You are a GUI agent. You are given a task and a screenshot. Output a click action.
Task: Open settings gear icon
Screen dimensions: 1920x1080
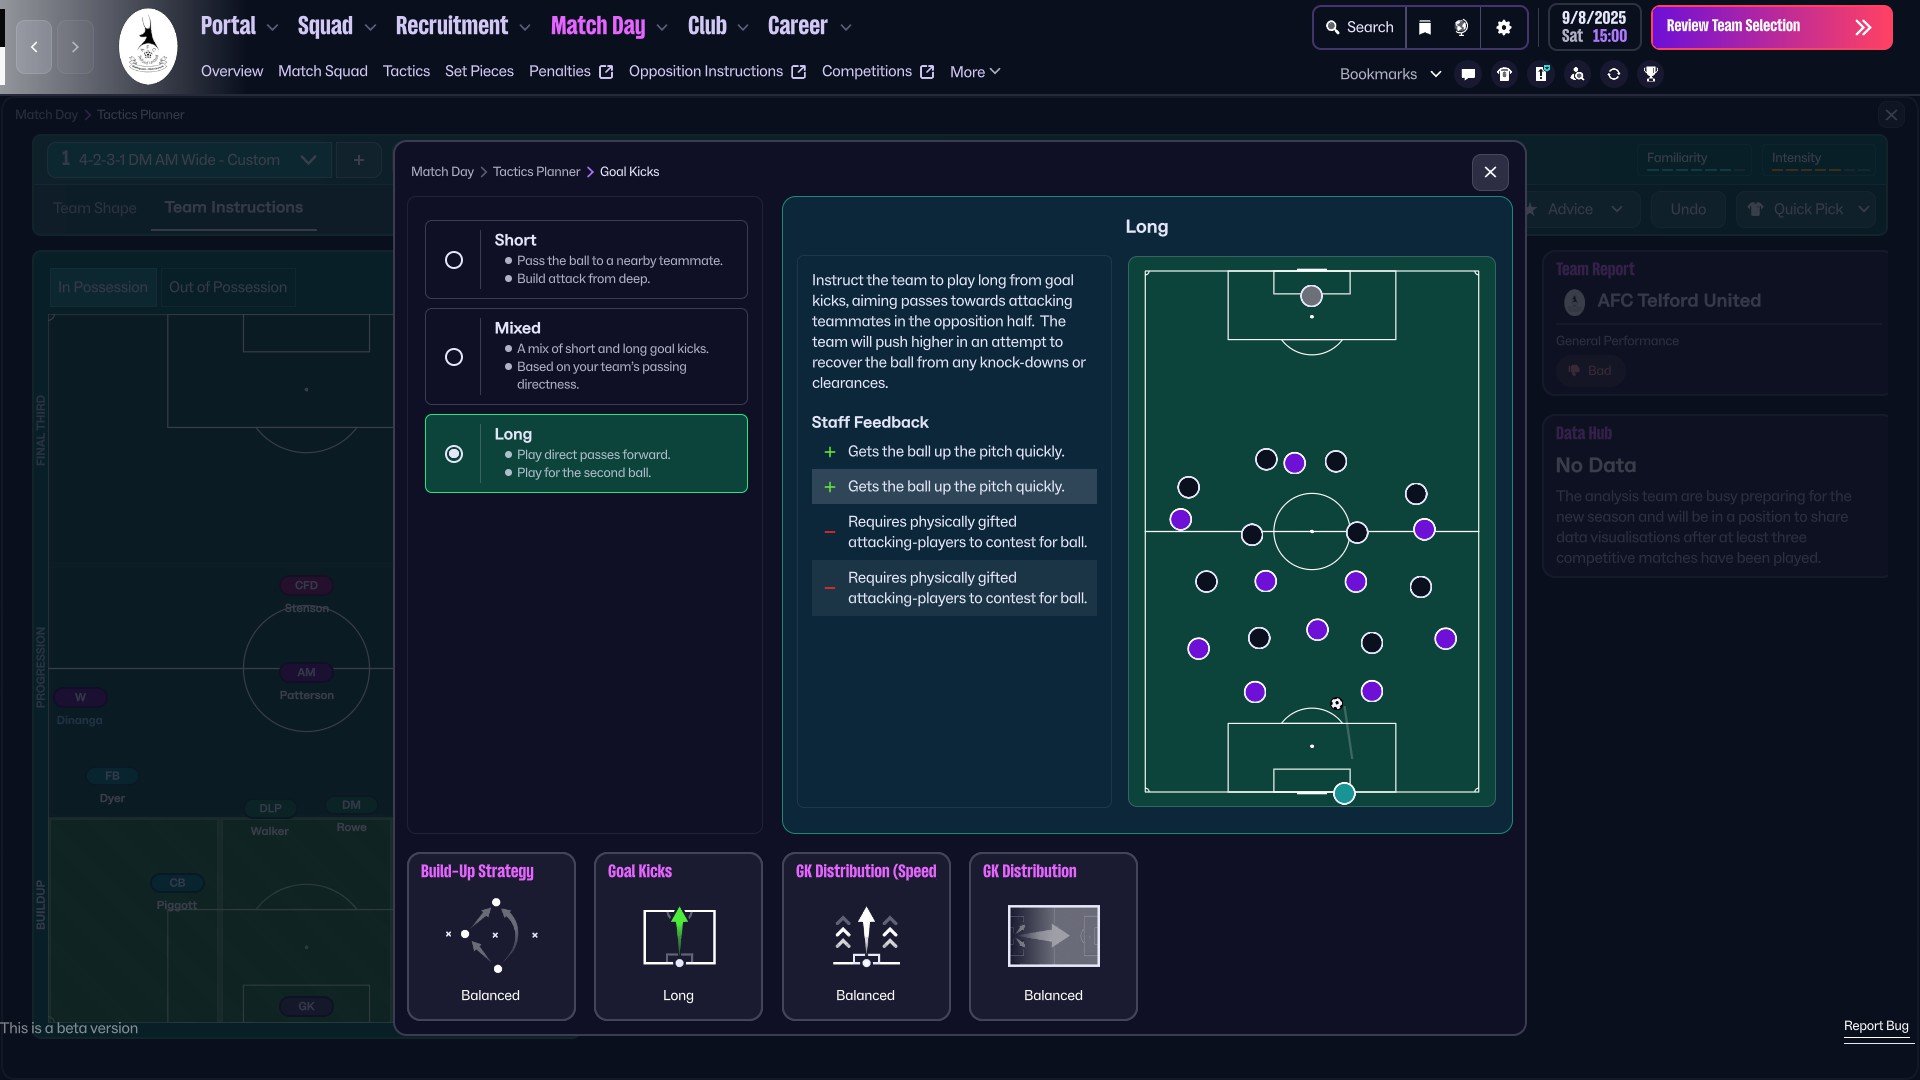point(1504,27)
